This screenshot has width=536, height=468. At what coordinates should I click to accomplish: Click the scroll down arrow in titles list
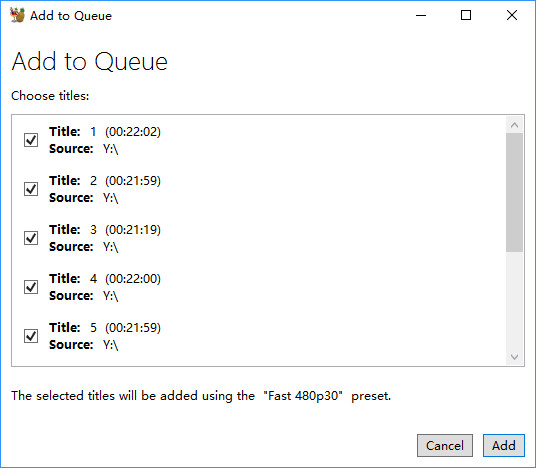[x=514, y=357]
